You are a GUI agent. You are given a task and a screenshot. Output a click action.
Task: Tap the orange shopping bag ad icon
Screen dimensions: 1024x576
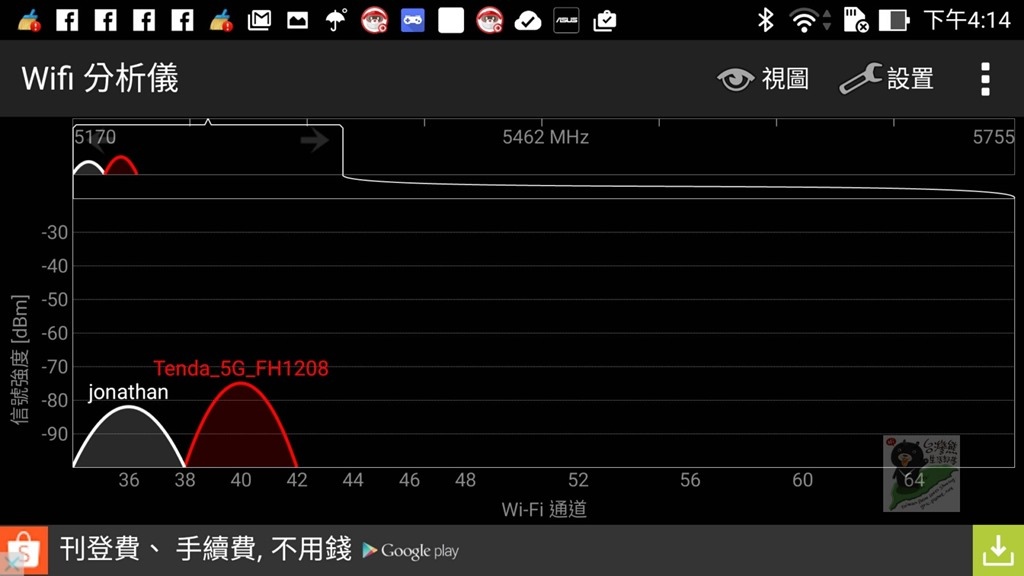pos(24,549)
